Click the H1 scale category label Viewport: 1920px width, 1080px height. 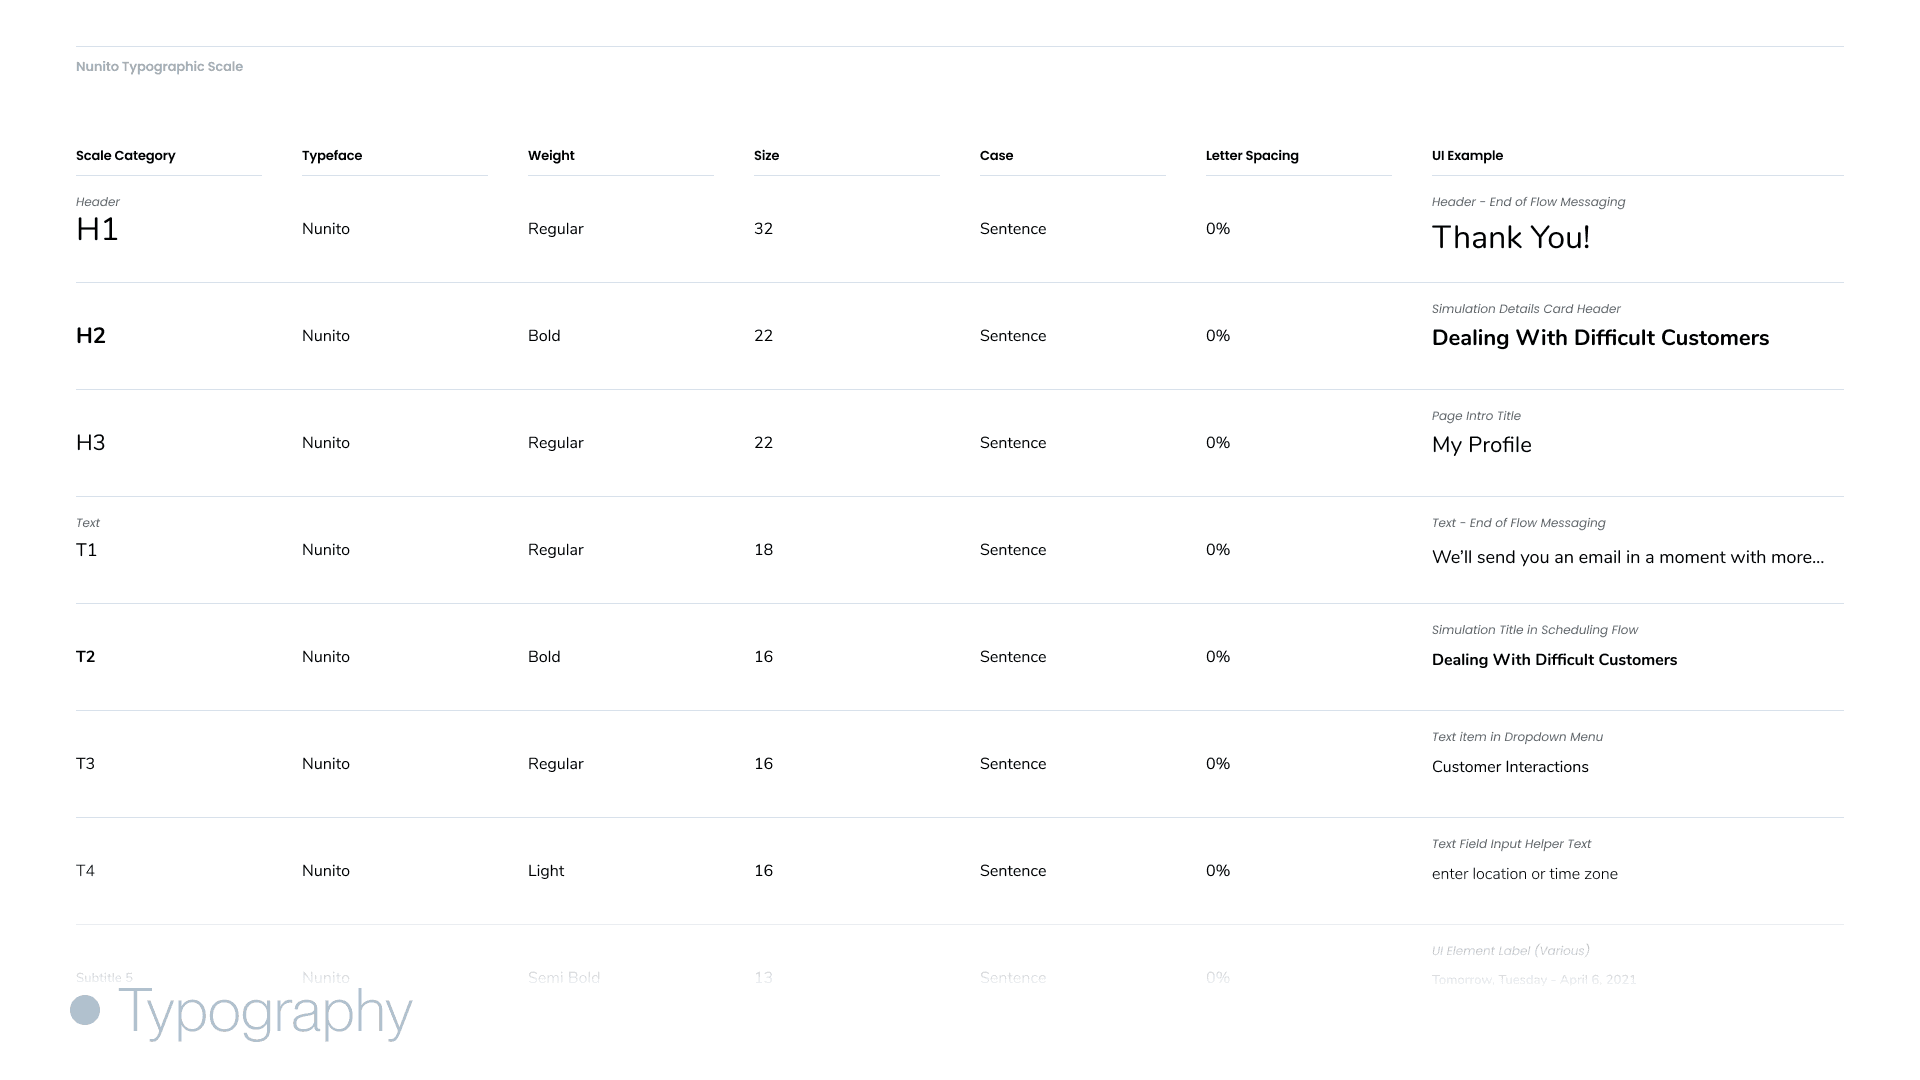[x=97, y=230]
